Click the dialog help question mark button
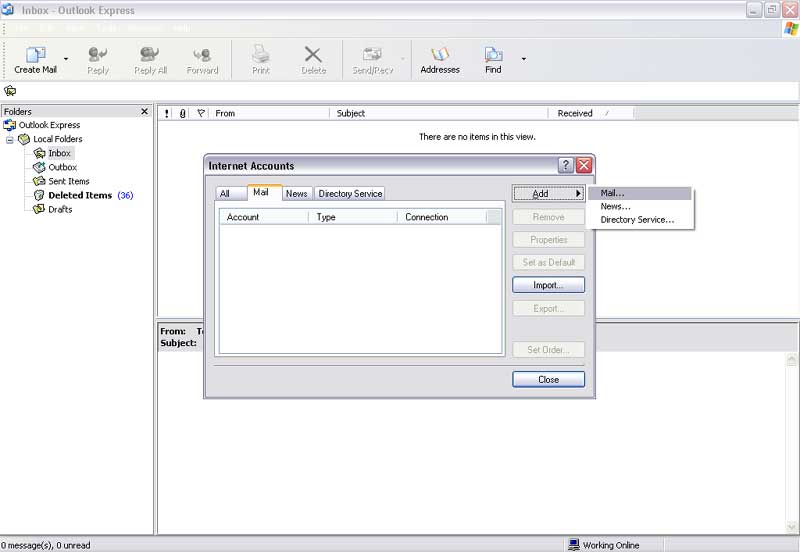This screenshot has width=800, height=552. click(566, 165)
